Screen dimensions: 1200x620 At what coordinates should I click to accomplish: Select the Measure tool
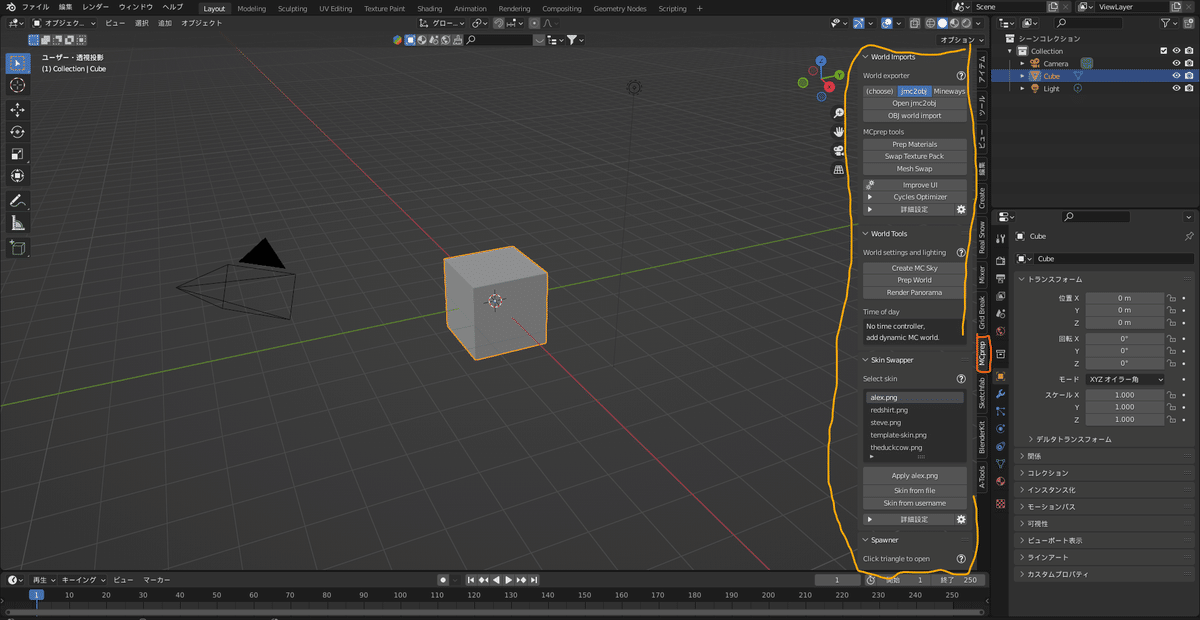(18, 223)
